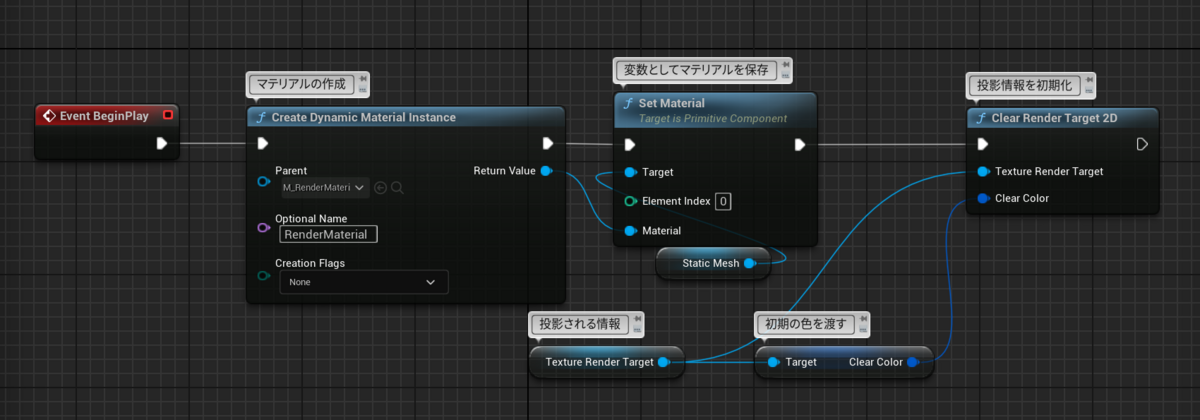Open the Creation Flags 'None' dropdown
This screenshot has height=420, width=1200.
(363, 283)
